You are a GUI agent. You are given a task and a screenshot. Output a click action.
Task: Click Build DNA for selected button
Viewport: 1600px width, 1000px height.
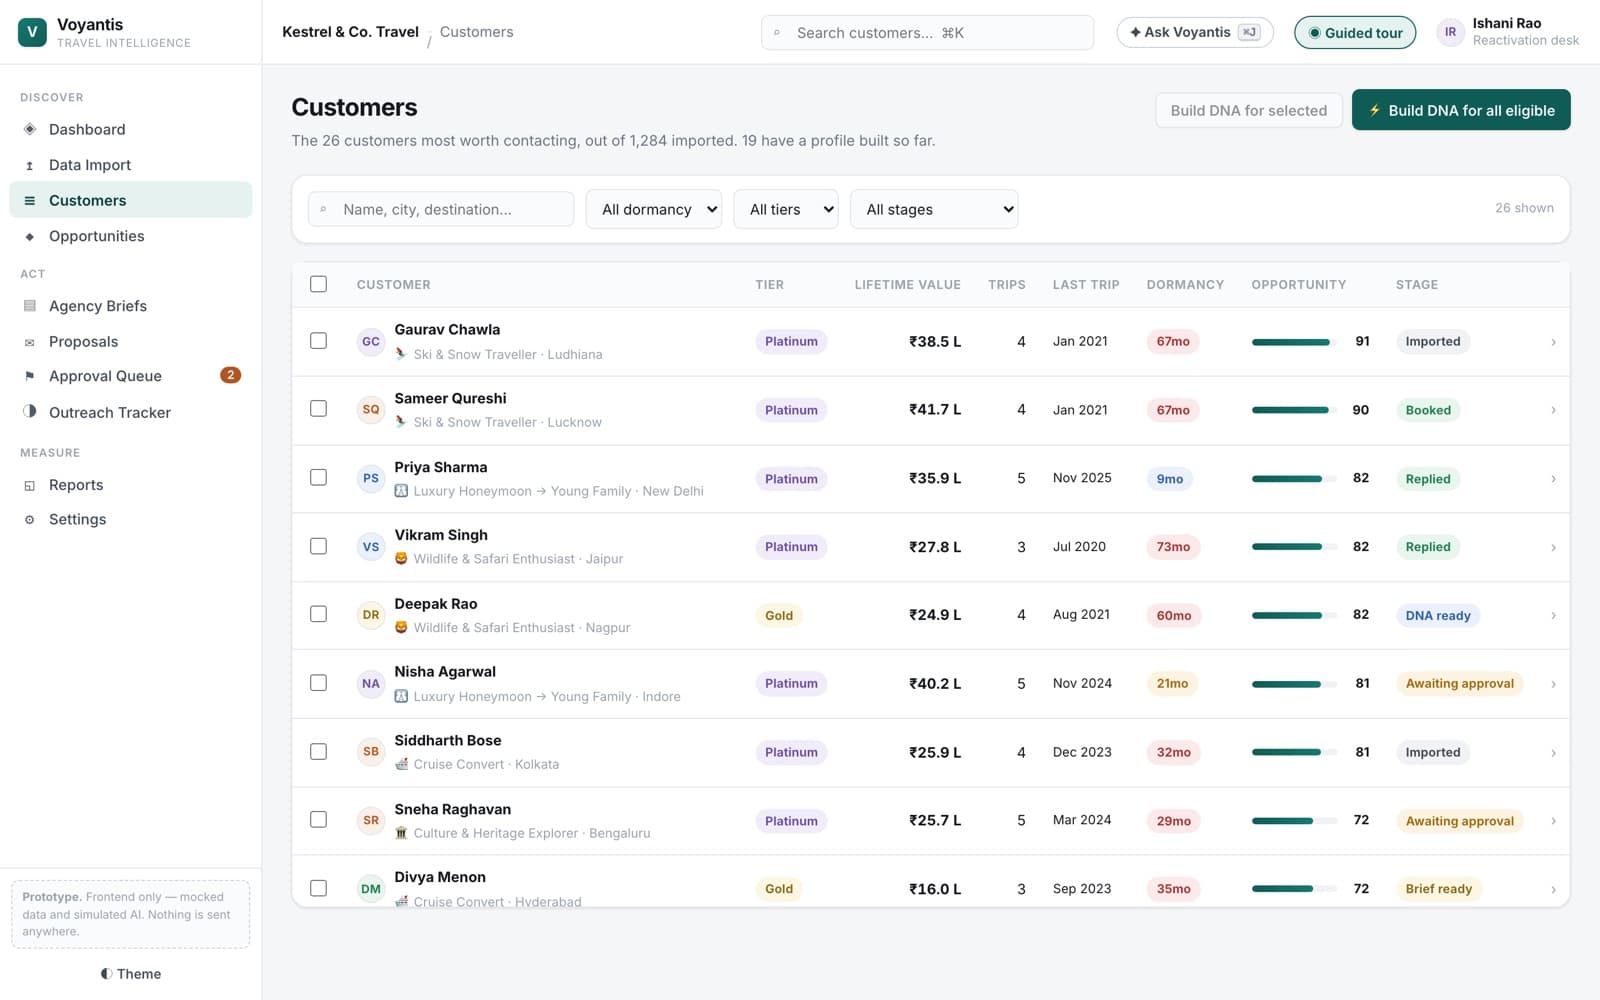click(x=1248, y=110)
